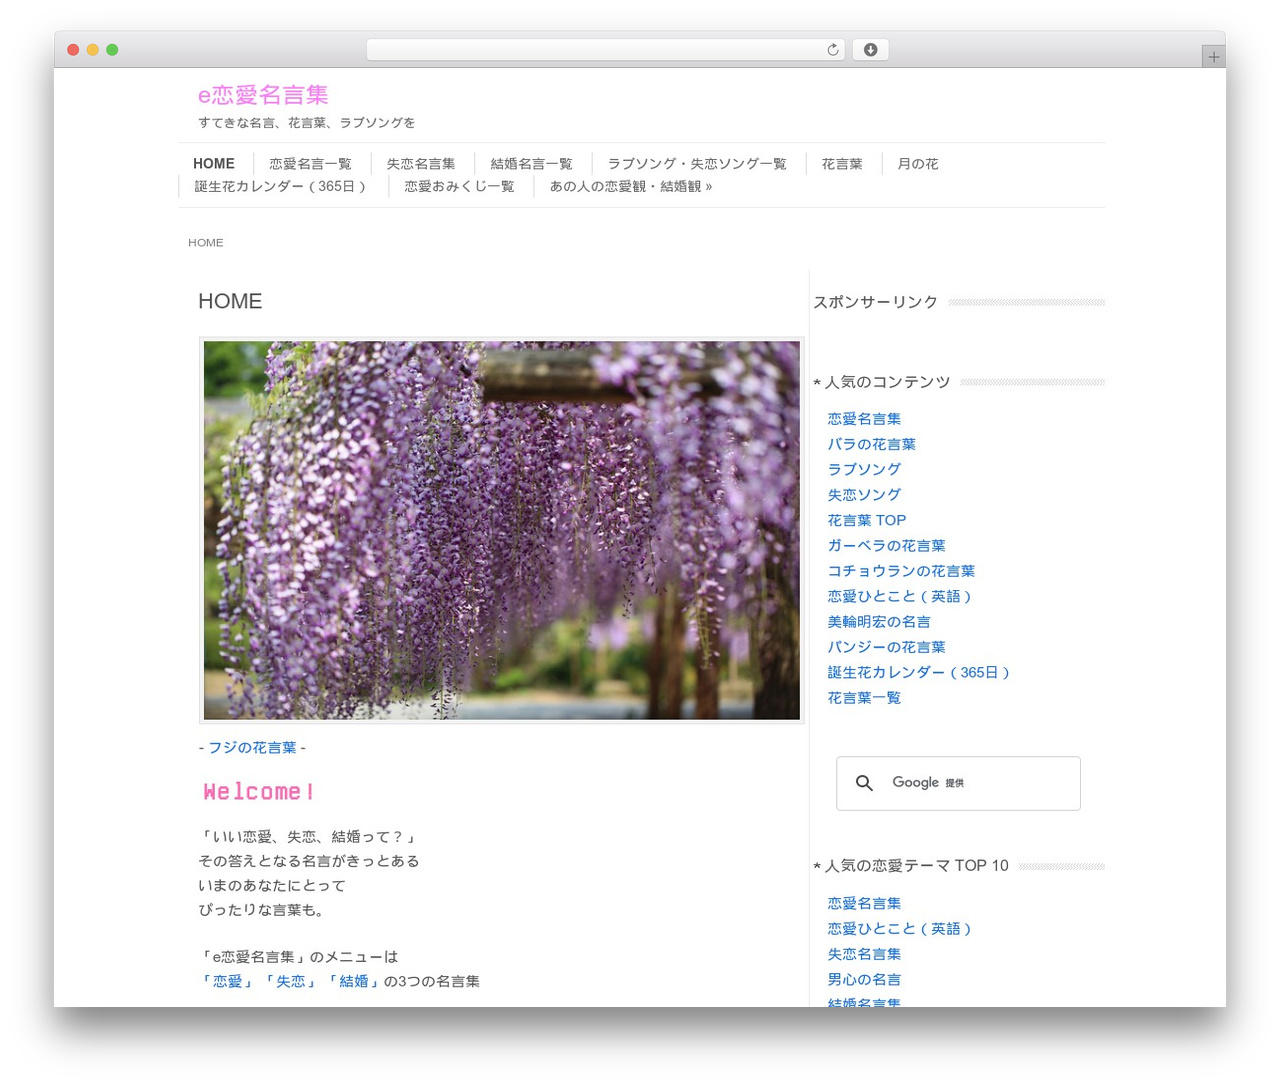Open 失恋名言集 in TOP 10 list
Screen dimensions: 1280x1084
point(864,954)
